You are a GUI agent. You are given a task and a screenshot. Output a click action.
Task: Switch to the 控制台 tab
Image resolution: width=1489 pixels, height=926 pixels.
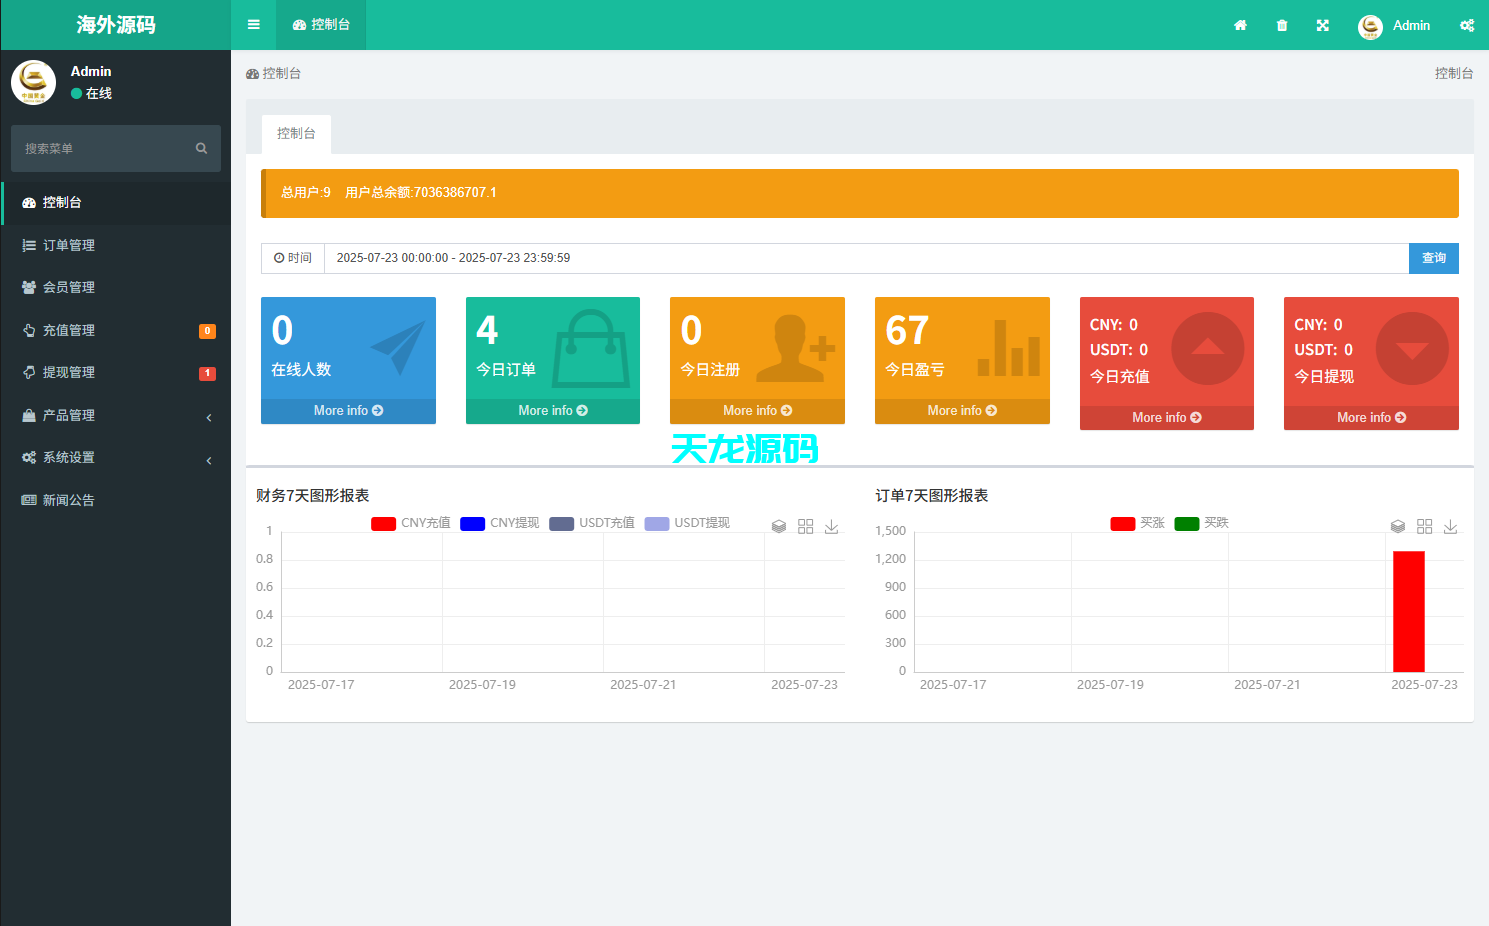296,133
